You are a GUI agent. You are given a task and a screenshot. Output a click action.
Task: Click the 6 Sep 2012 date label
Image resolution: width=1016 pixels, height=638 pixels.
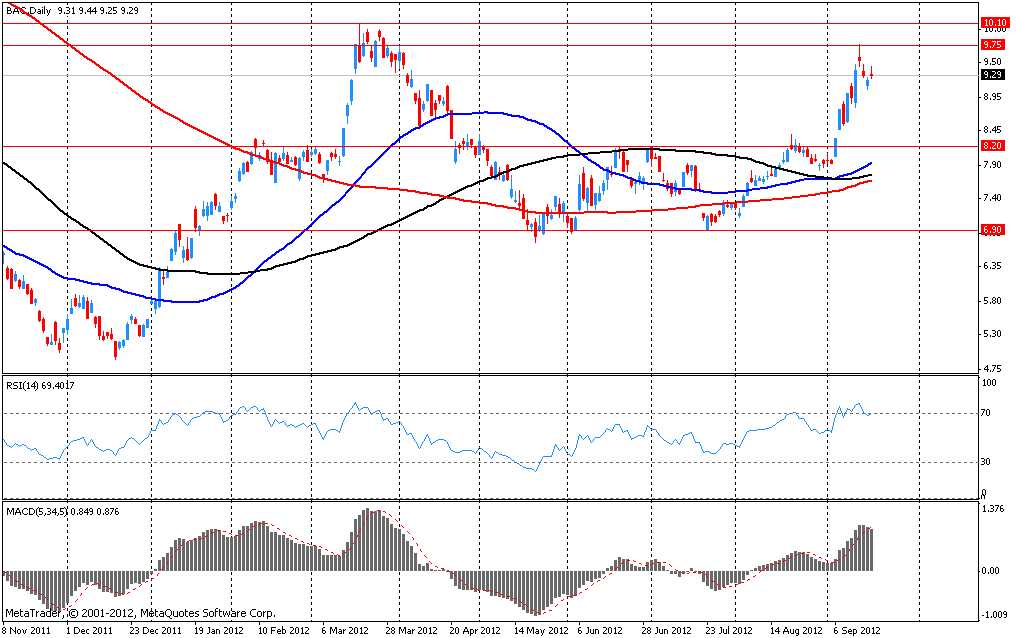click(x=856, y=631)
